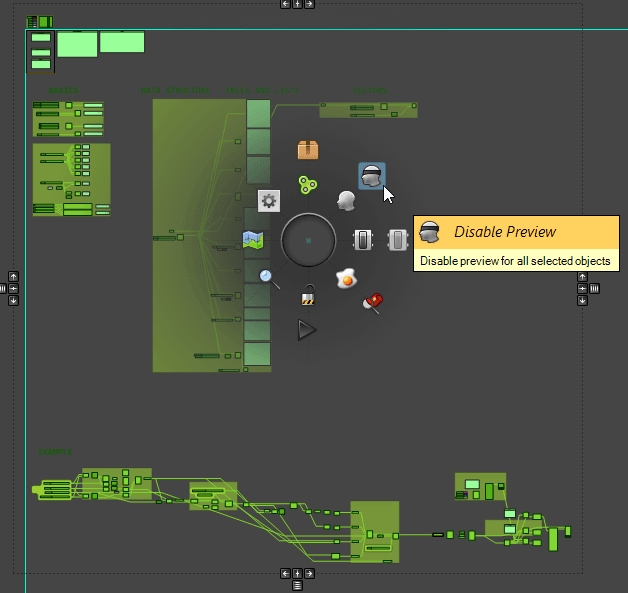The height and width of the screenshot is (593, 628).
Task: Click the radial menu center circle
Action: [308, 240]
